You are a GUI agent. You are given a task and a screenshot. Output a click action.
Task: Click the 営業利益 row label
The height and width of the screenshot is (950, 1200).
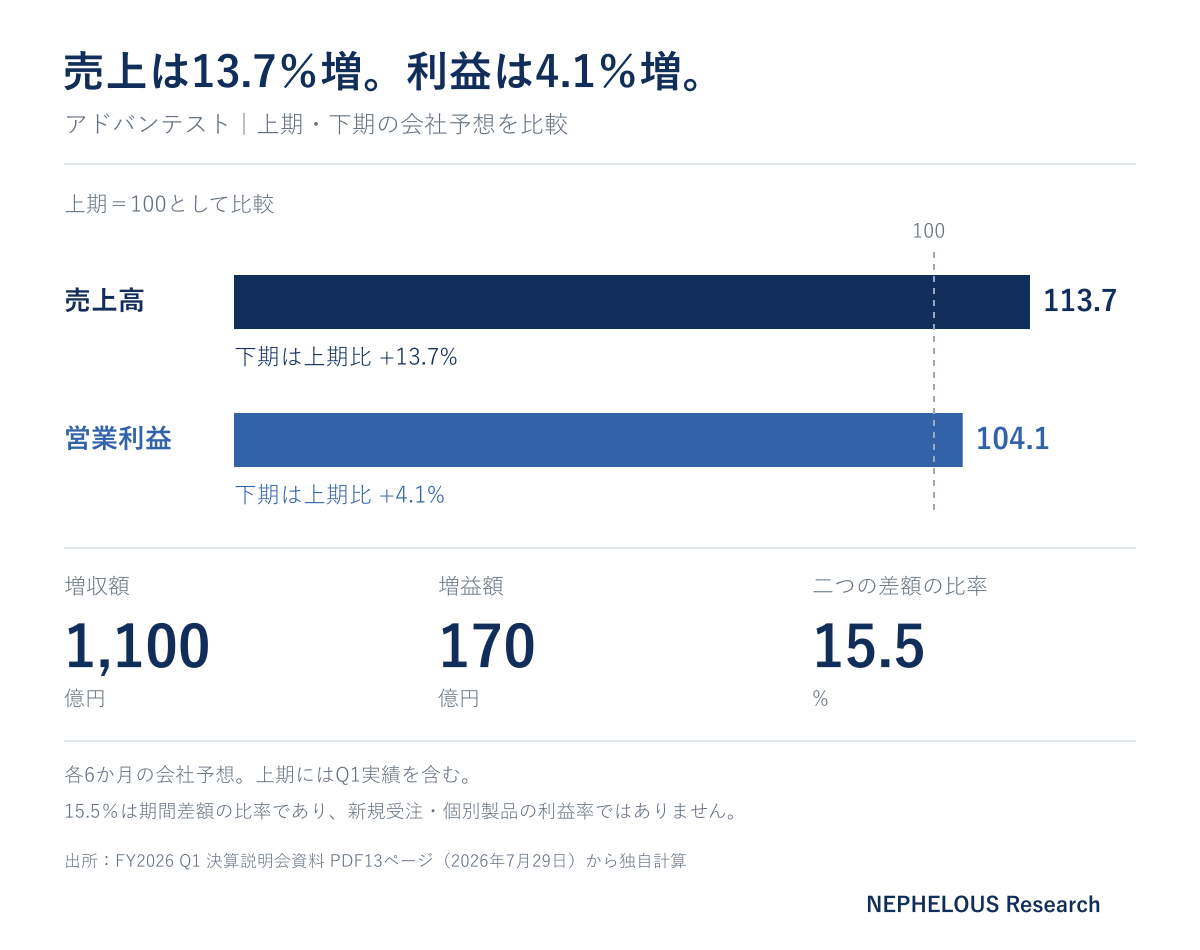click(118, 439)
